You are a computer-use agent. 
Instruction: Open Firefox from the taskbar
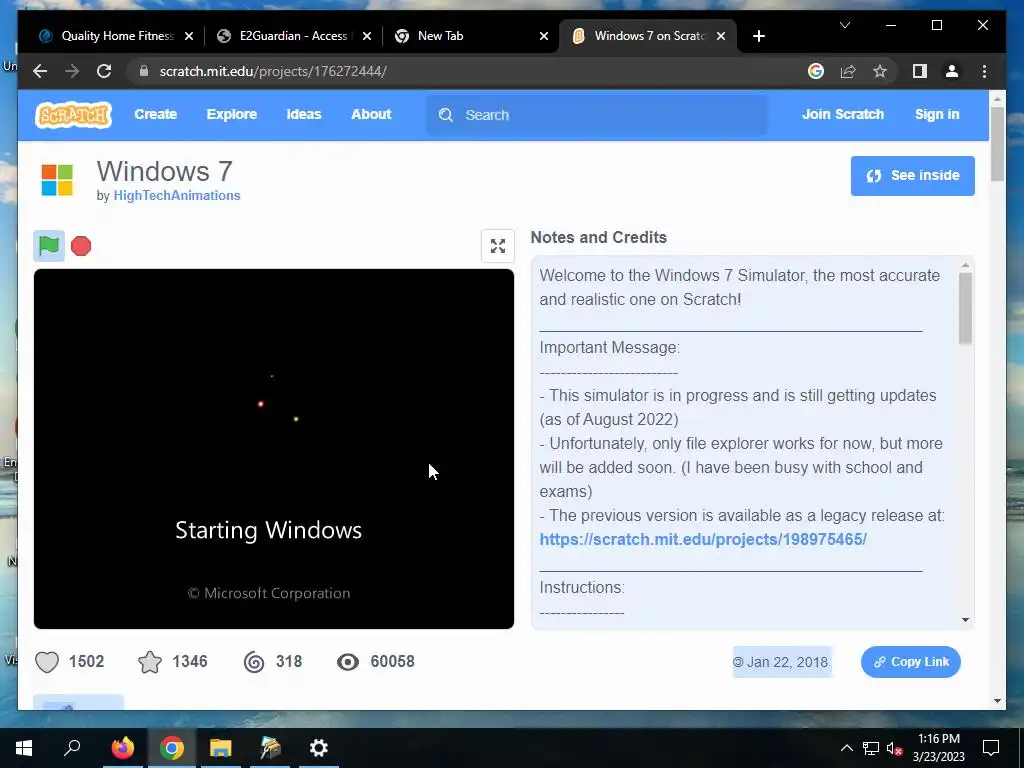click(122, 748)
